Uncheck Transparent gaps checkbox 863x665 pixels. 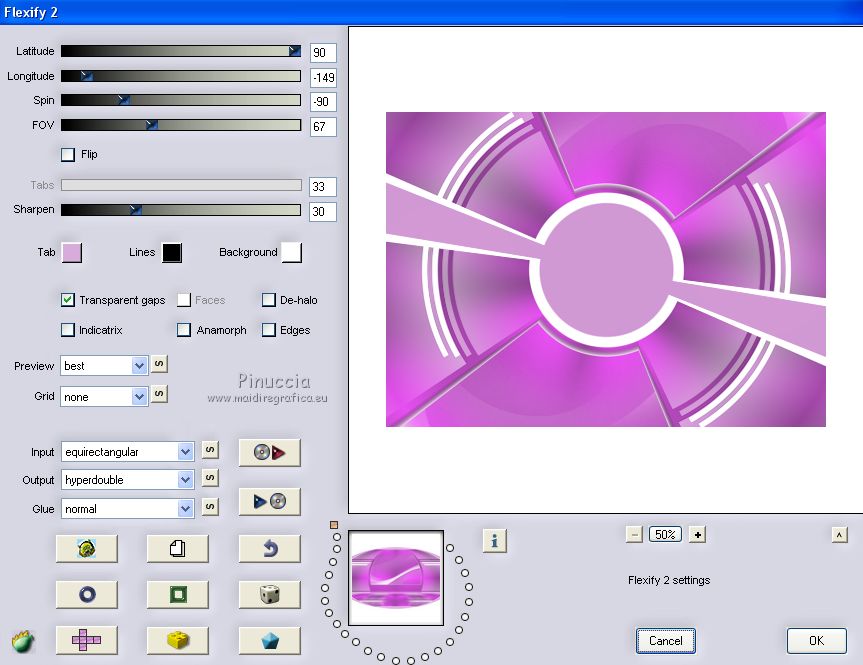[67, 300]
